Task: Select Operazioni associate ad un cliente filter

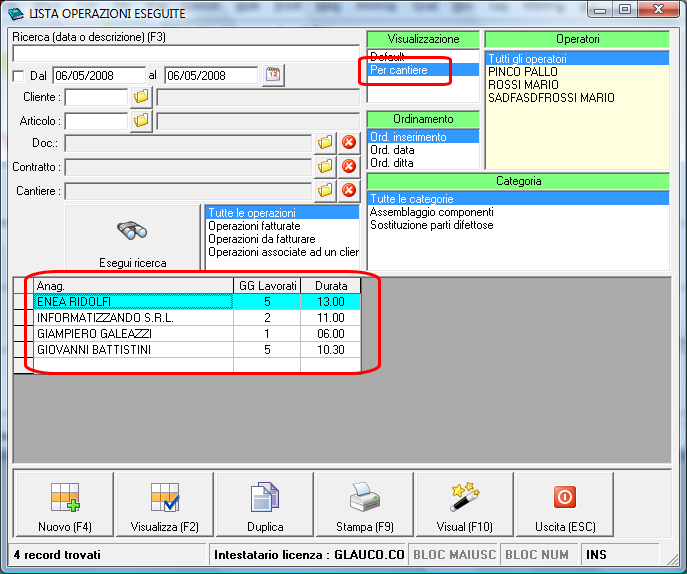Action: coord(283,252)
